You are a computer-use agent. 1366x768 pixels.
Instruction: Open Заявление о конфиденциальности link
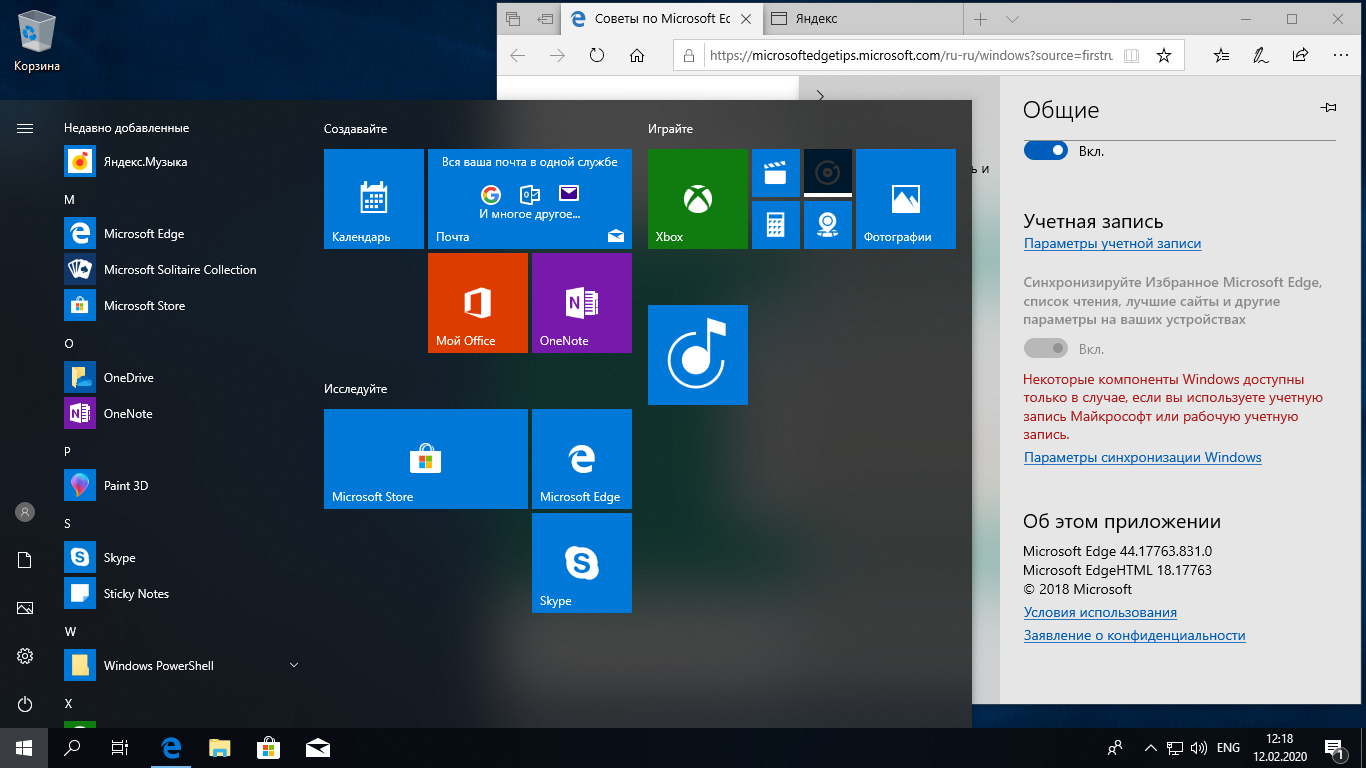[x=1134, y=635]
